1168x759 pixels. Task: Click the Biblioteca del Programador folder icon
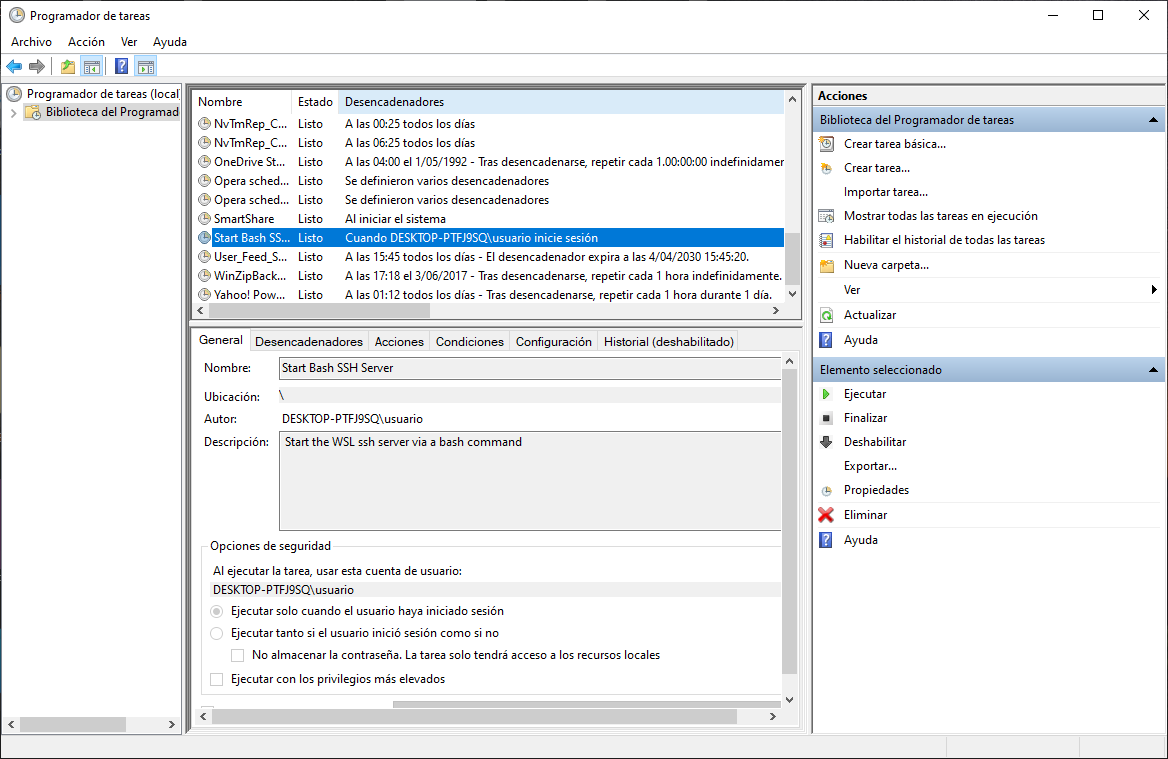[33, 112]
